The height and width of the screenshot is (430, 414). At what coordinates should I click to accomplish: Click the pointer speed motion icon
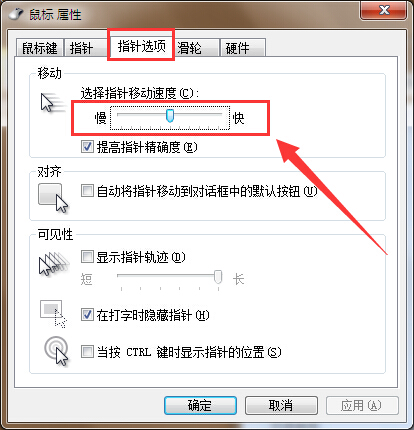[53, 103]
